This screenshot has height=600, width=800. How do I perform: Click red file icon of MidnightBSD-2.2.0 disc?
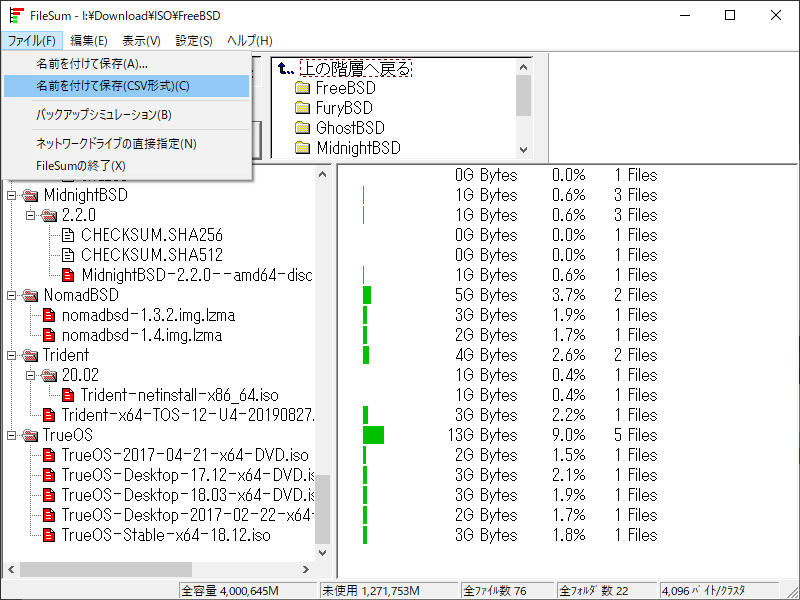pyautogui.click(x=68, y=276)
